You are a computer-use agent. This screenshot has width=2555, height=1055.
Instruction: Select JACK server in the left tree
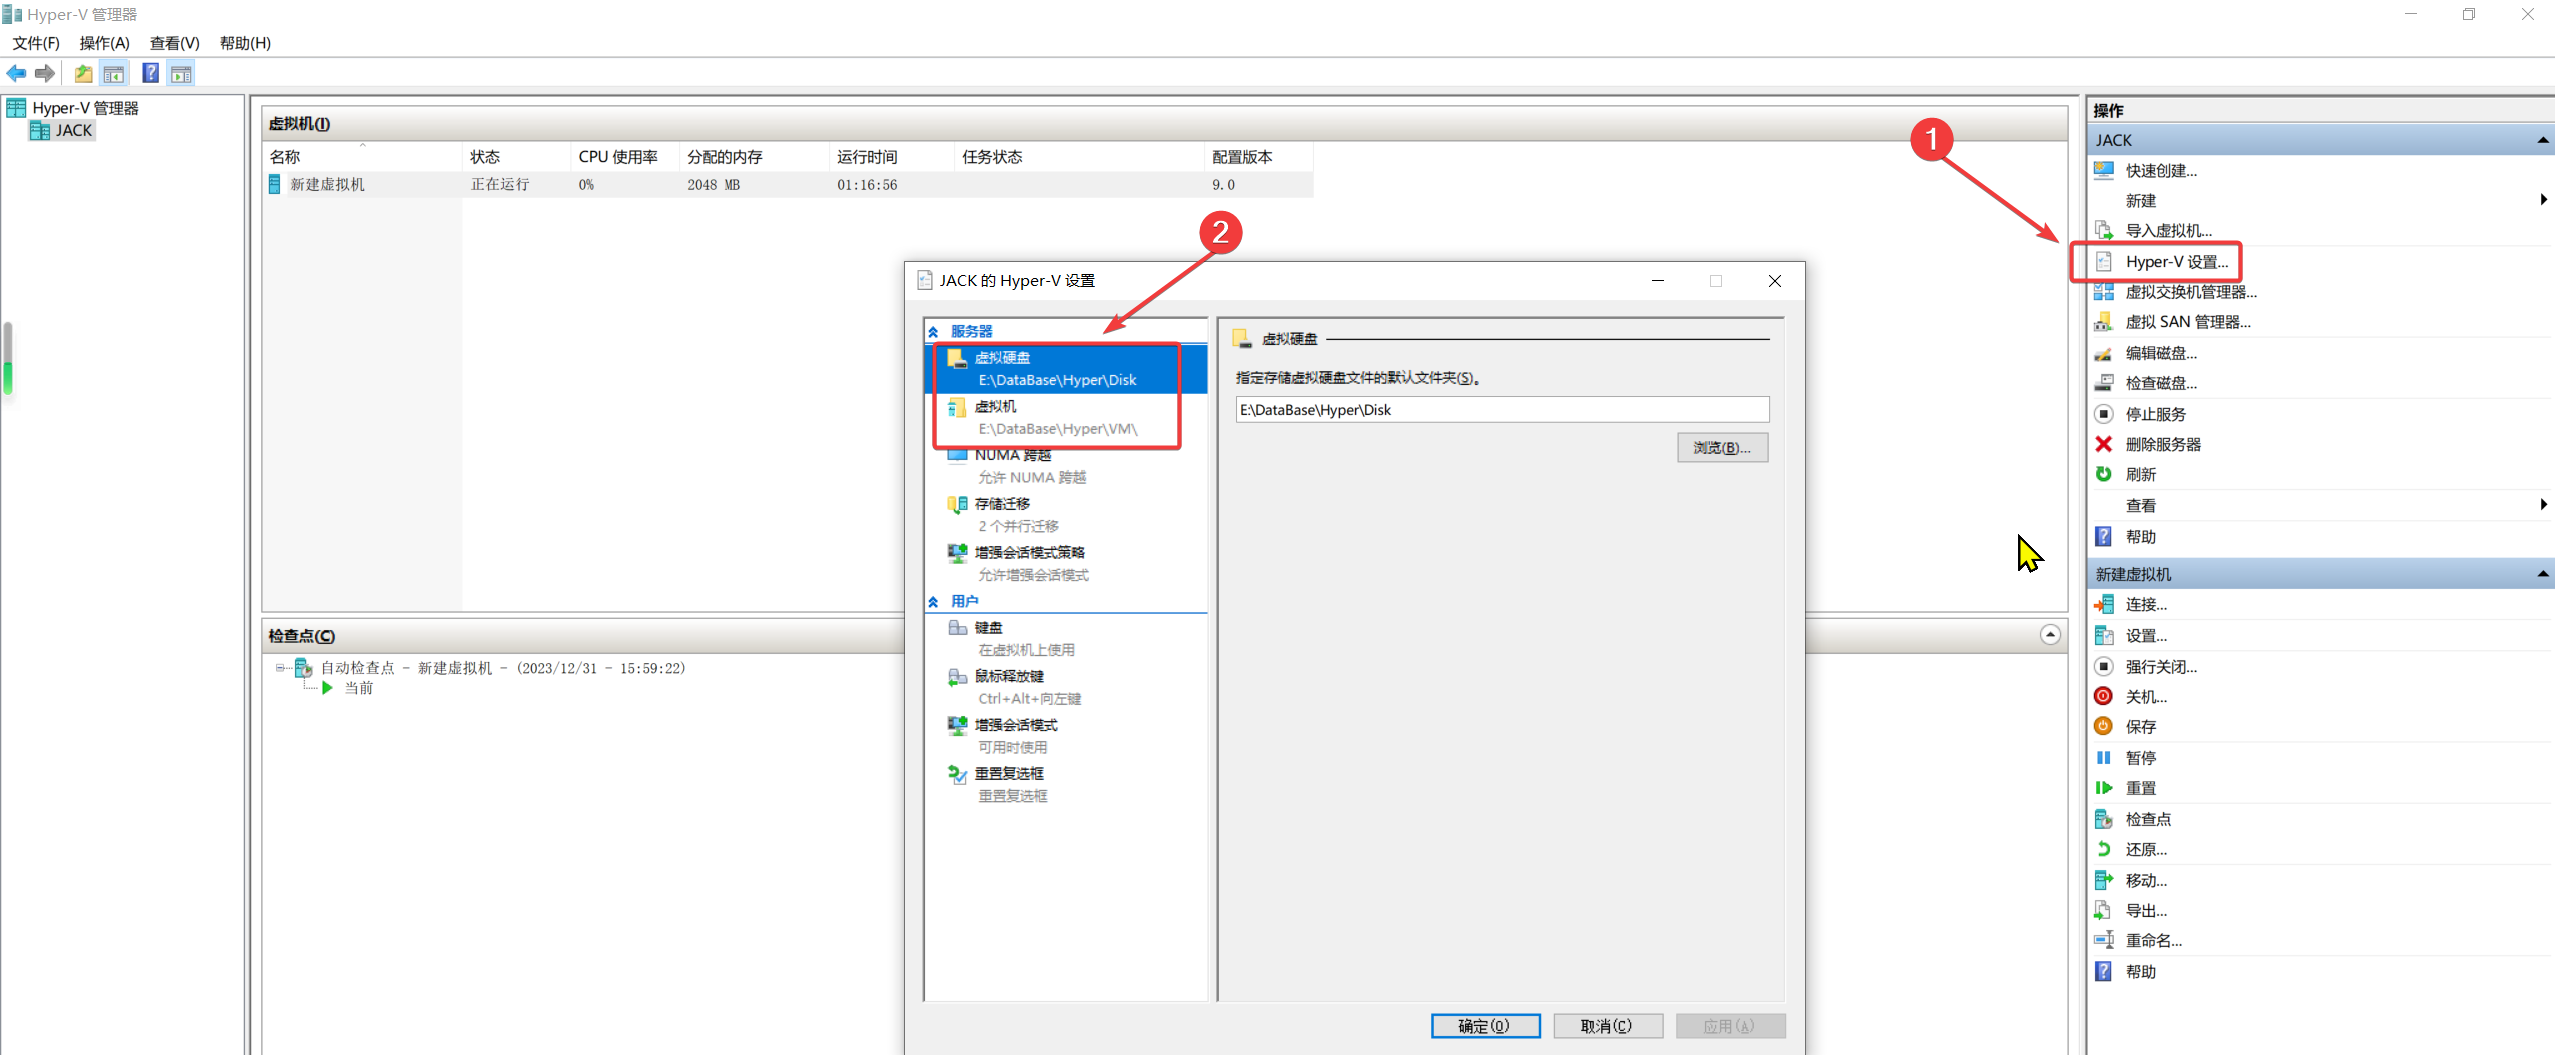click(63, 131)
